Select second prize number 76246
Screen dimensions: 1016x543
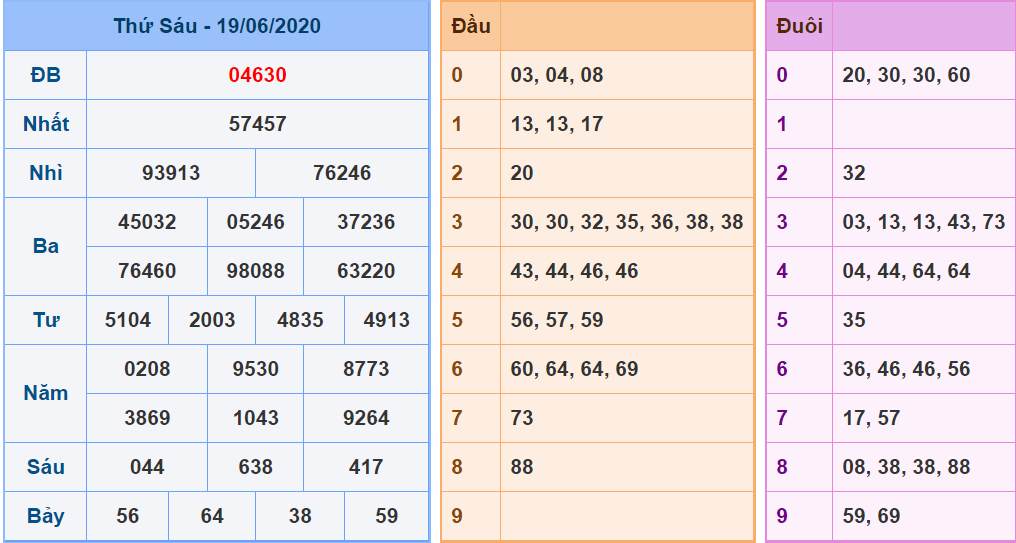pos(342,173)
